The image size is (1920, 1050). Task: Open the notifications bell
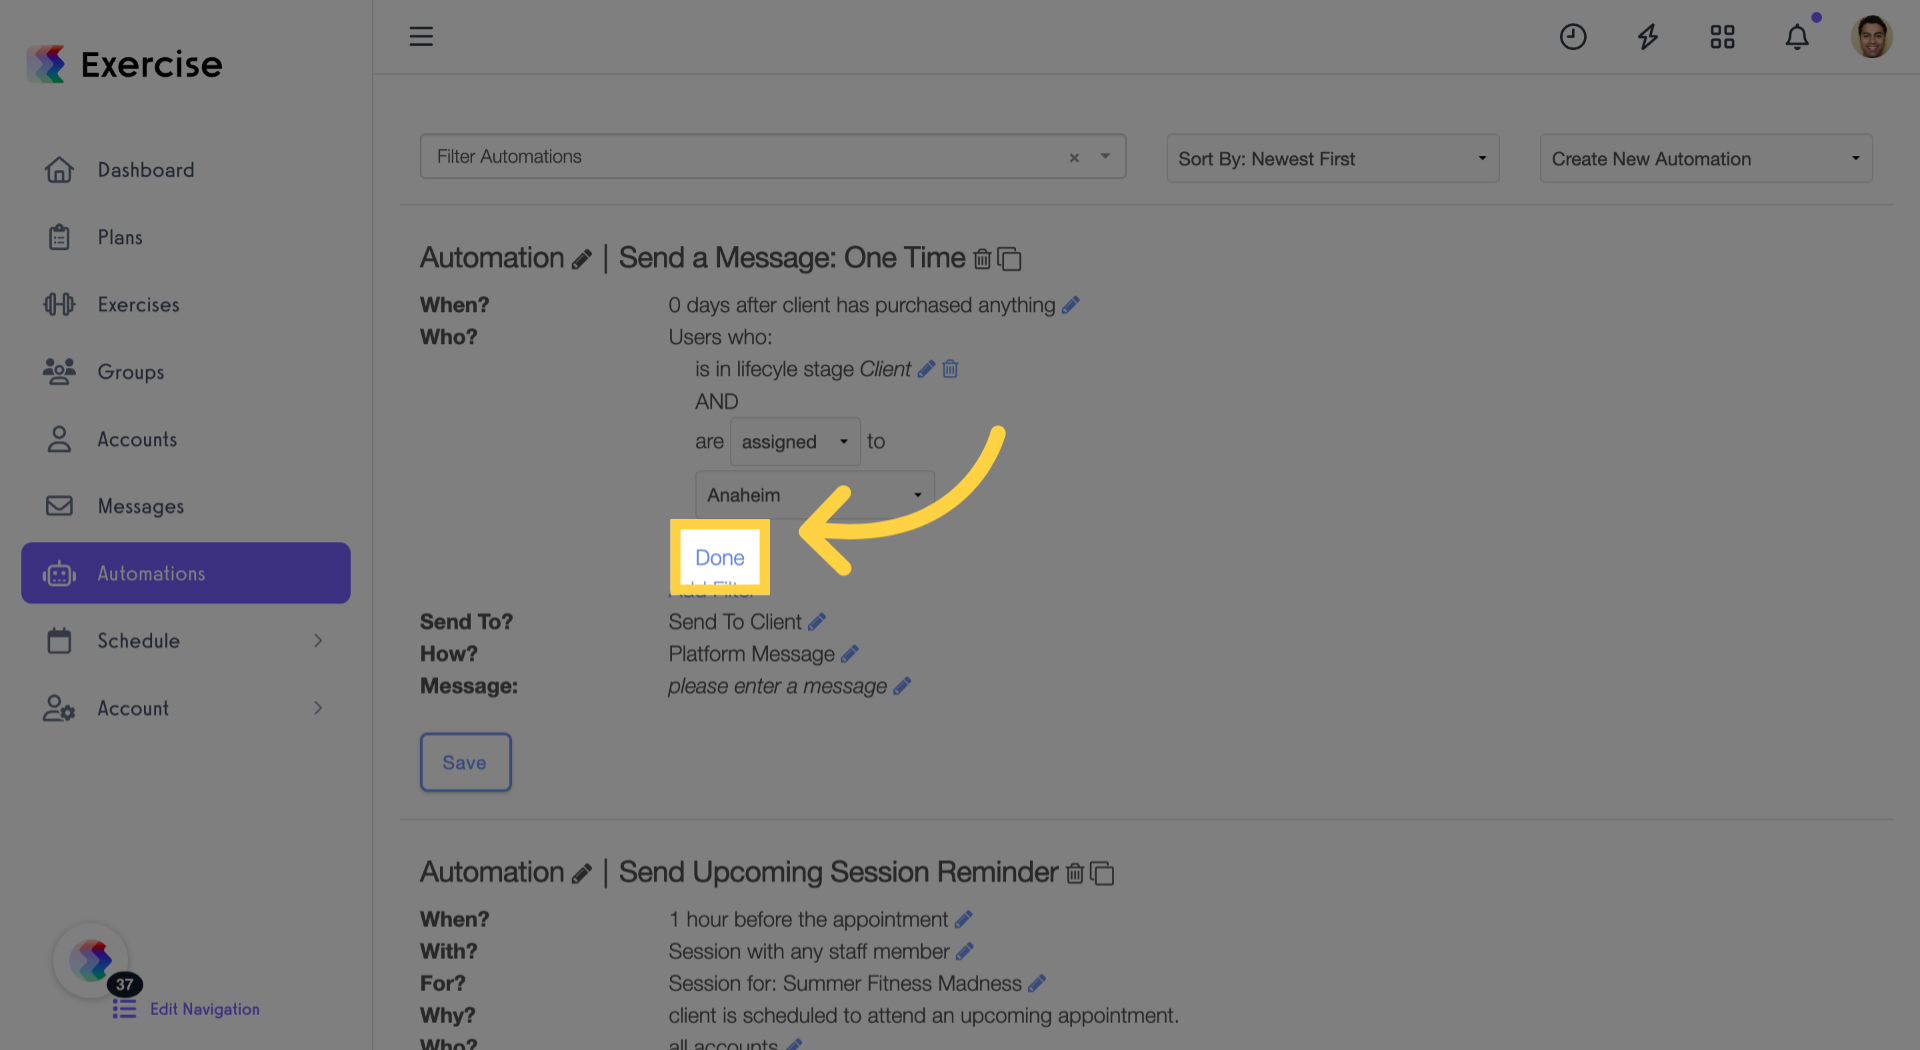[1797, 37]
